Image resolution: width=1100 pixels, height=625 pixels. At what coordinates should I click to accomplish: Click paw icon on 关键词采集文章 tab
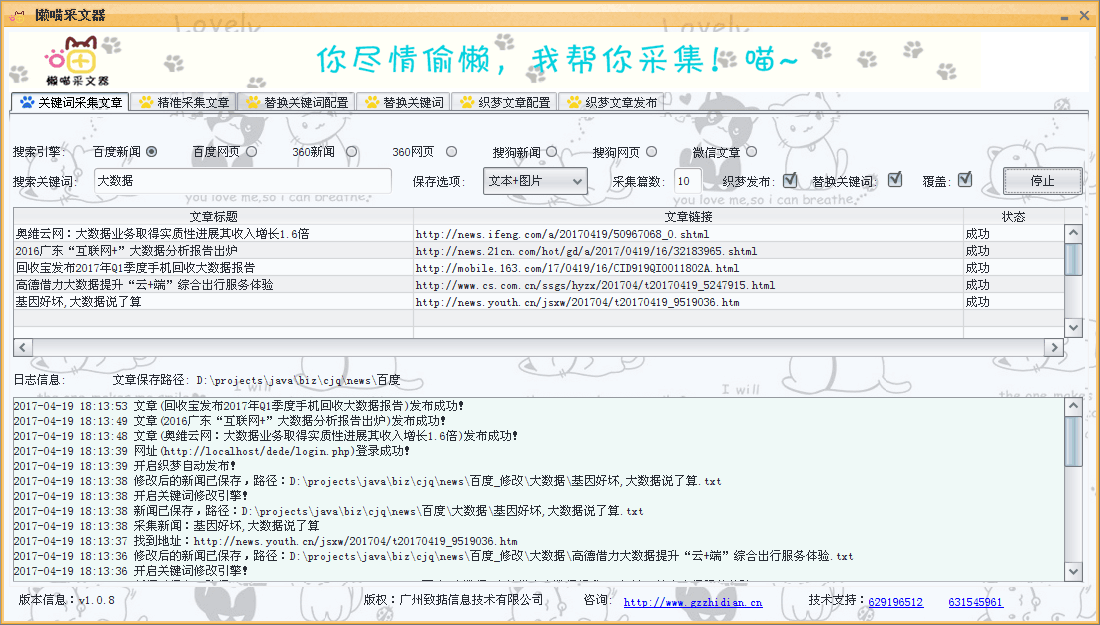pos(27,102)
